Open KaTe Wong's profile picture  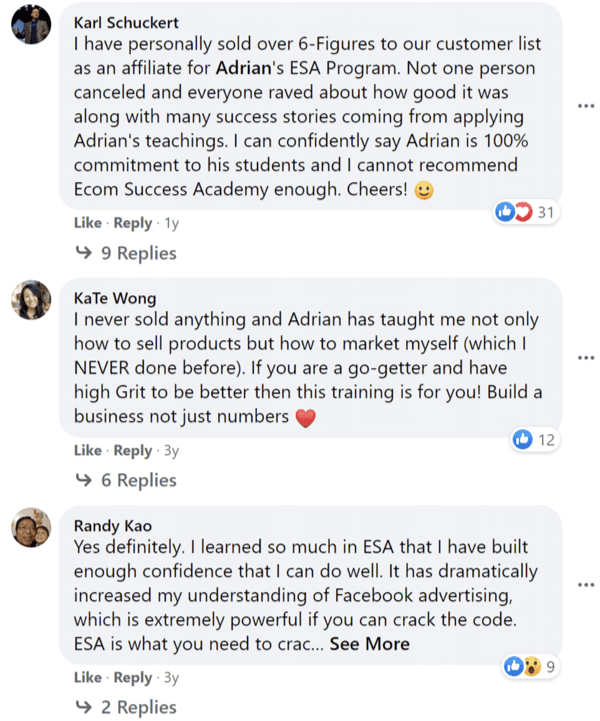tap(31, 300)
